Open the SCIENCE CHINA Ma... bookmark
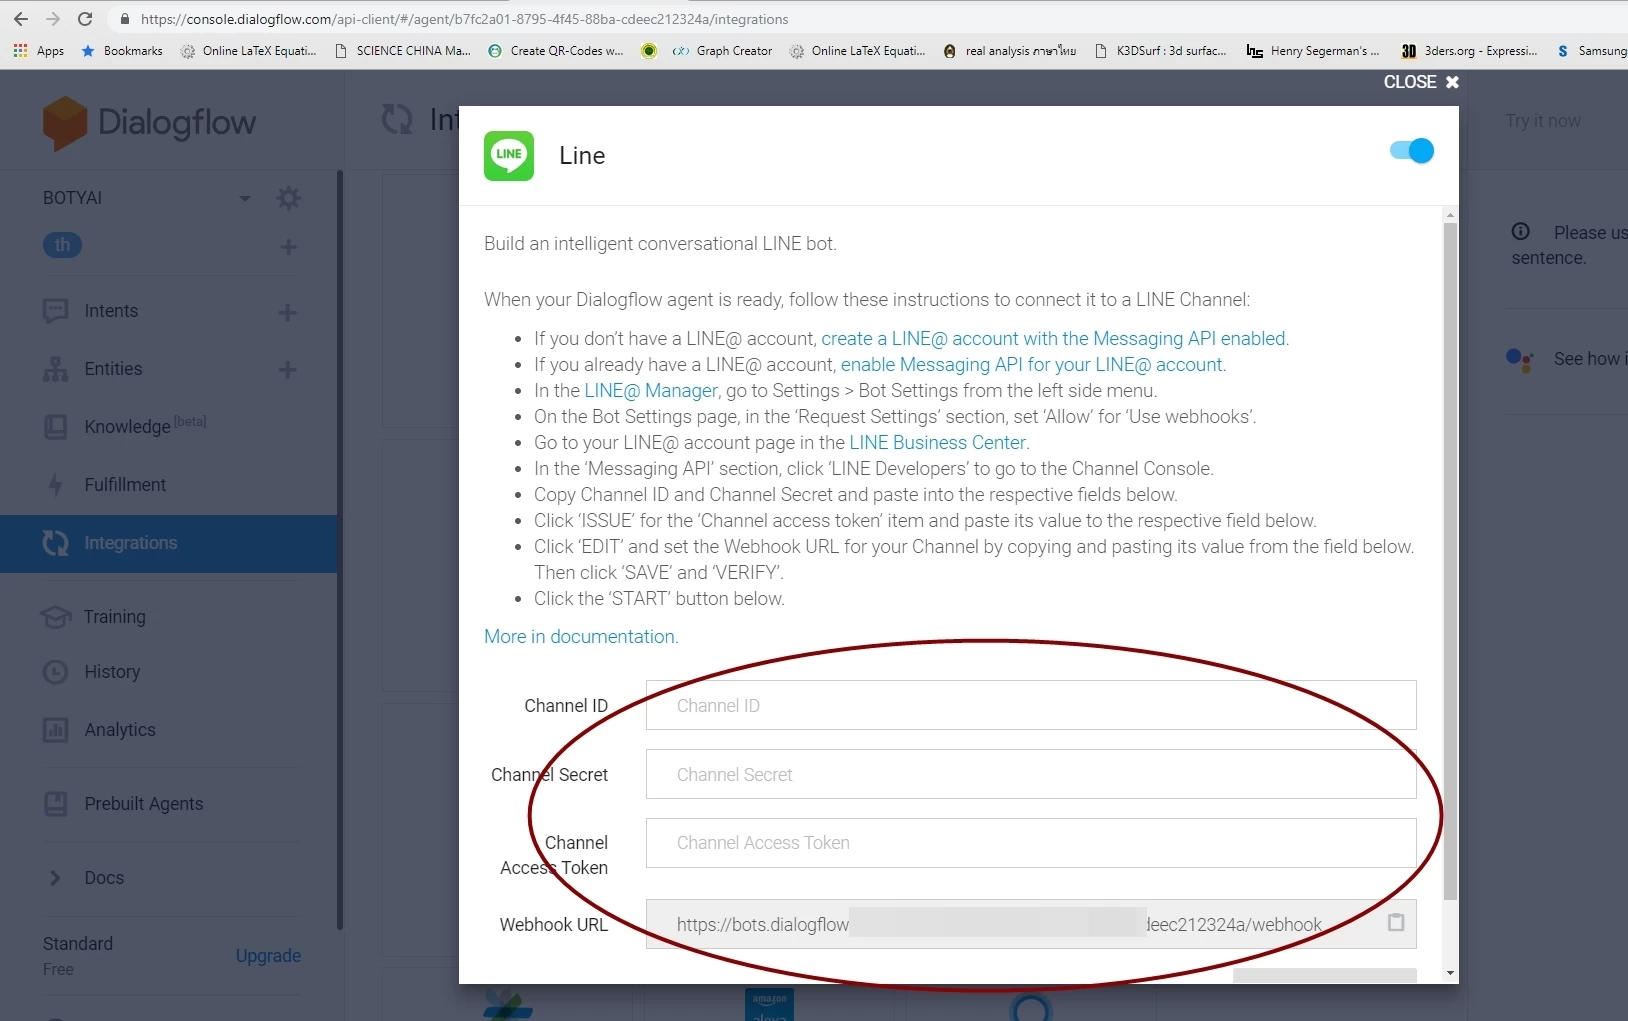Image resolution: width=1628 pixels, height=1021 pixels. point(403,51)
